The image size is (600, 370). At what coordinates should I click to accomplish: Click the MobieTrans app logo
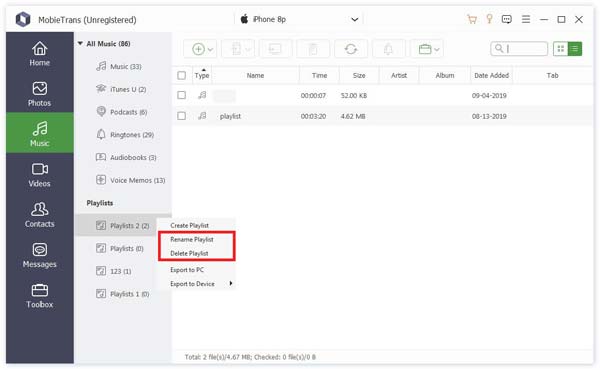coord(23,19)
